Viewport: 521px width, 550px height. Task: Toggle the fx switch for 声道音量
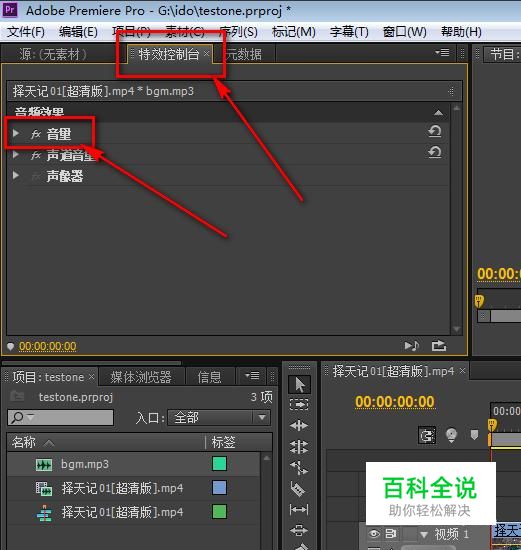(36, 155)
